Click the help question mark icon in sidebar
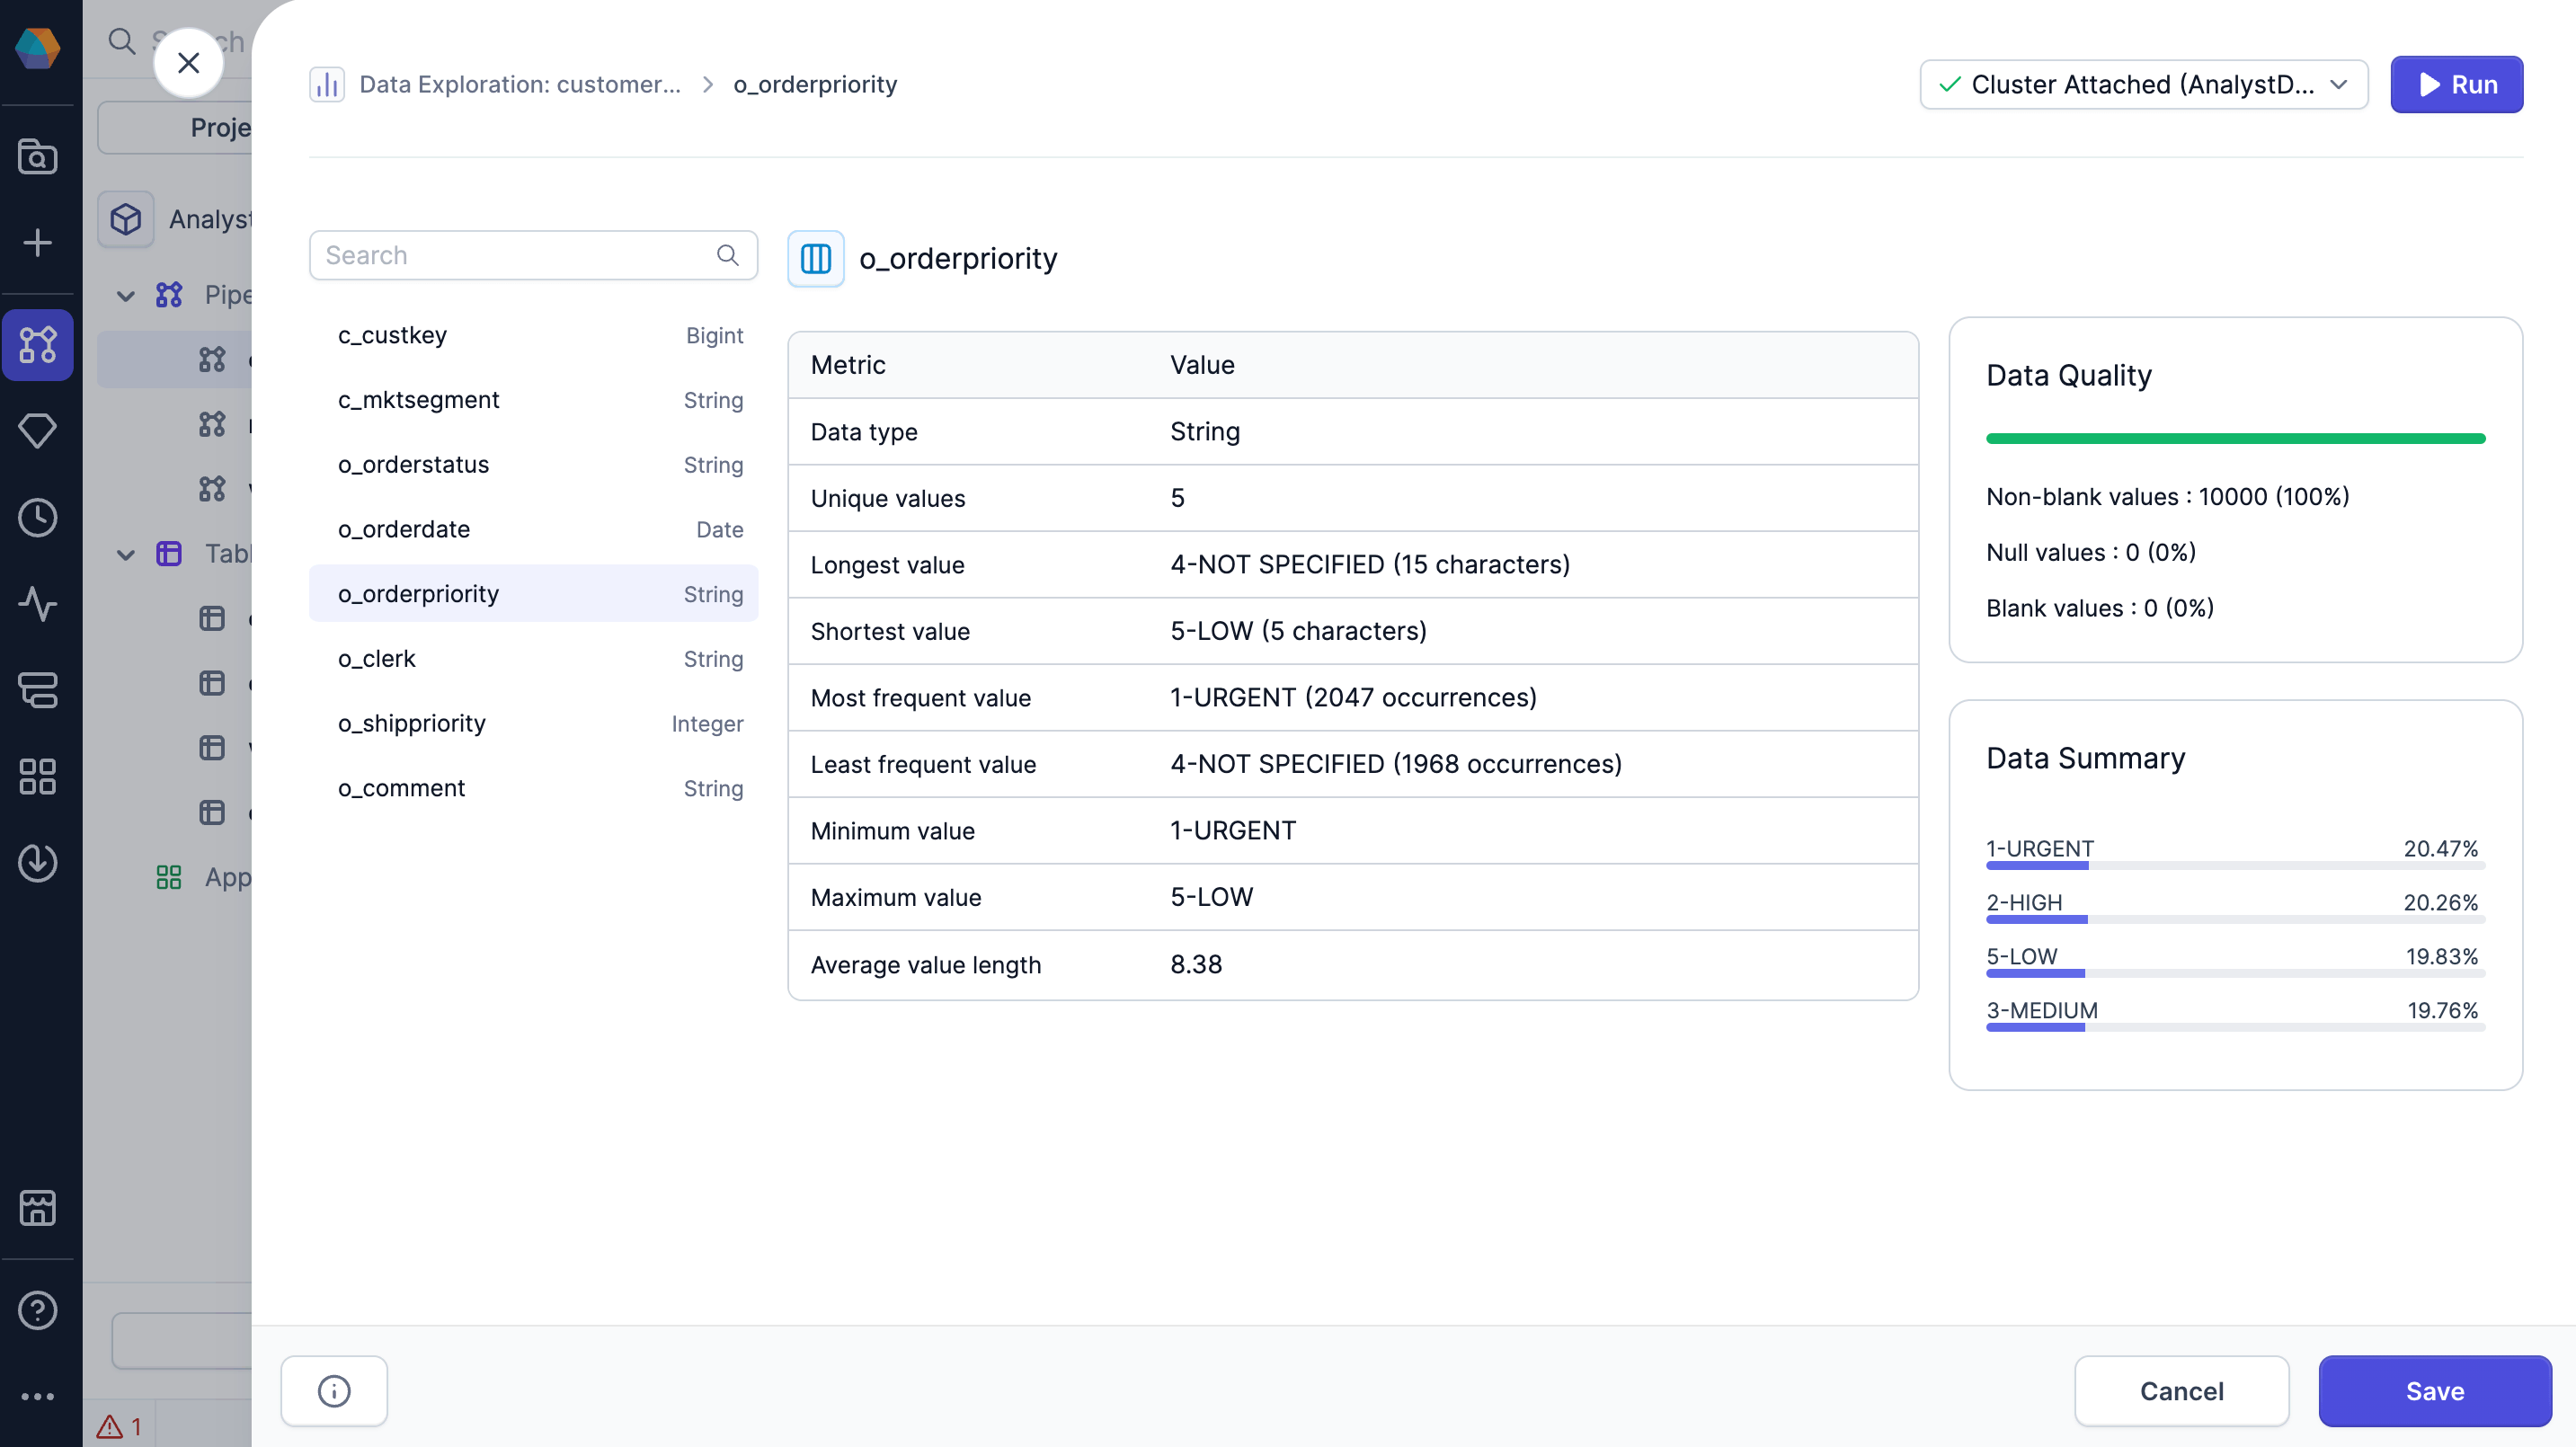 [38, 1309]
